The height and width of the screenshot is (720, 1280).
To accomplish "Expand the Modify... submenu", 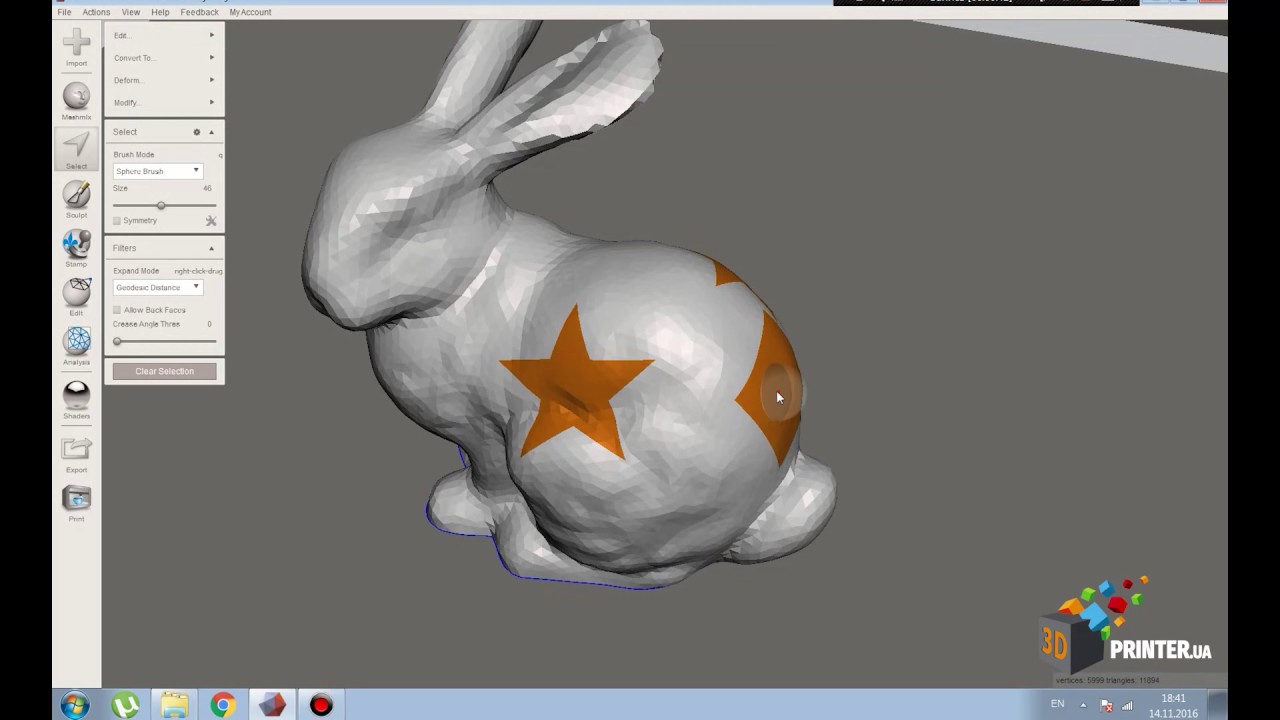I will tap(164, 102).
